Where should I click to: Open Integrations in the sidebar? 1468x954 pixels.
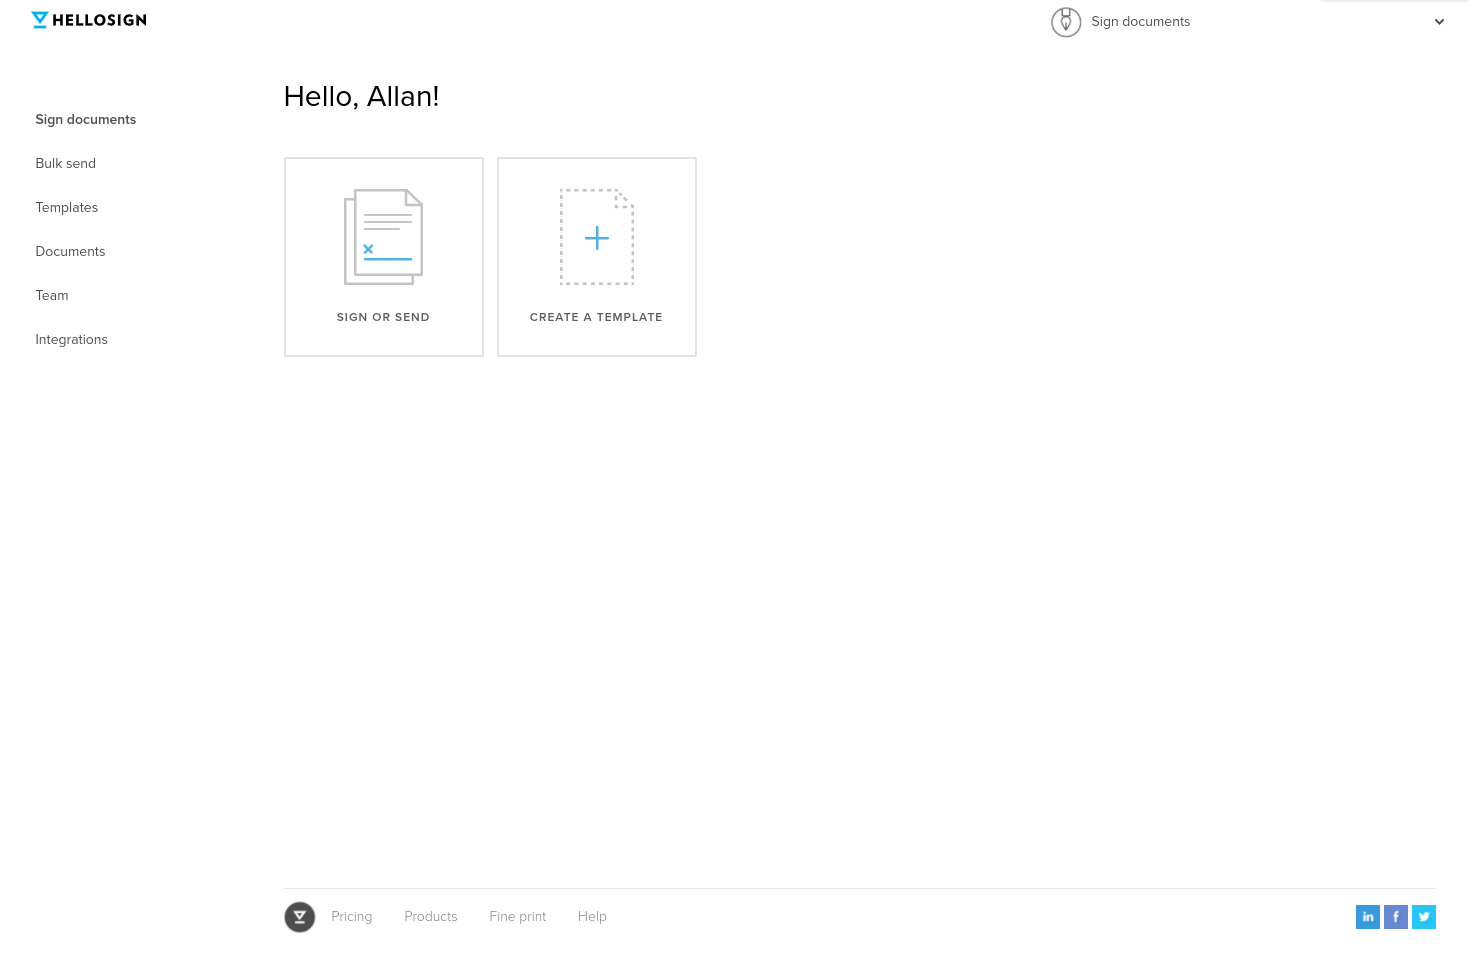point(72,339)
